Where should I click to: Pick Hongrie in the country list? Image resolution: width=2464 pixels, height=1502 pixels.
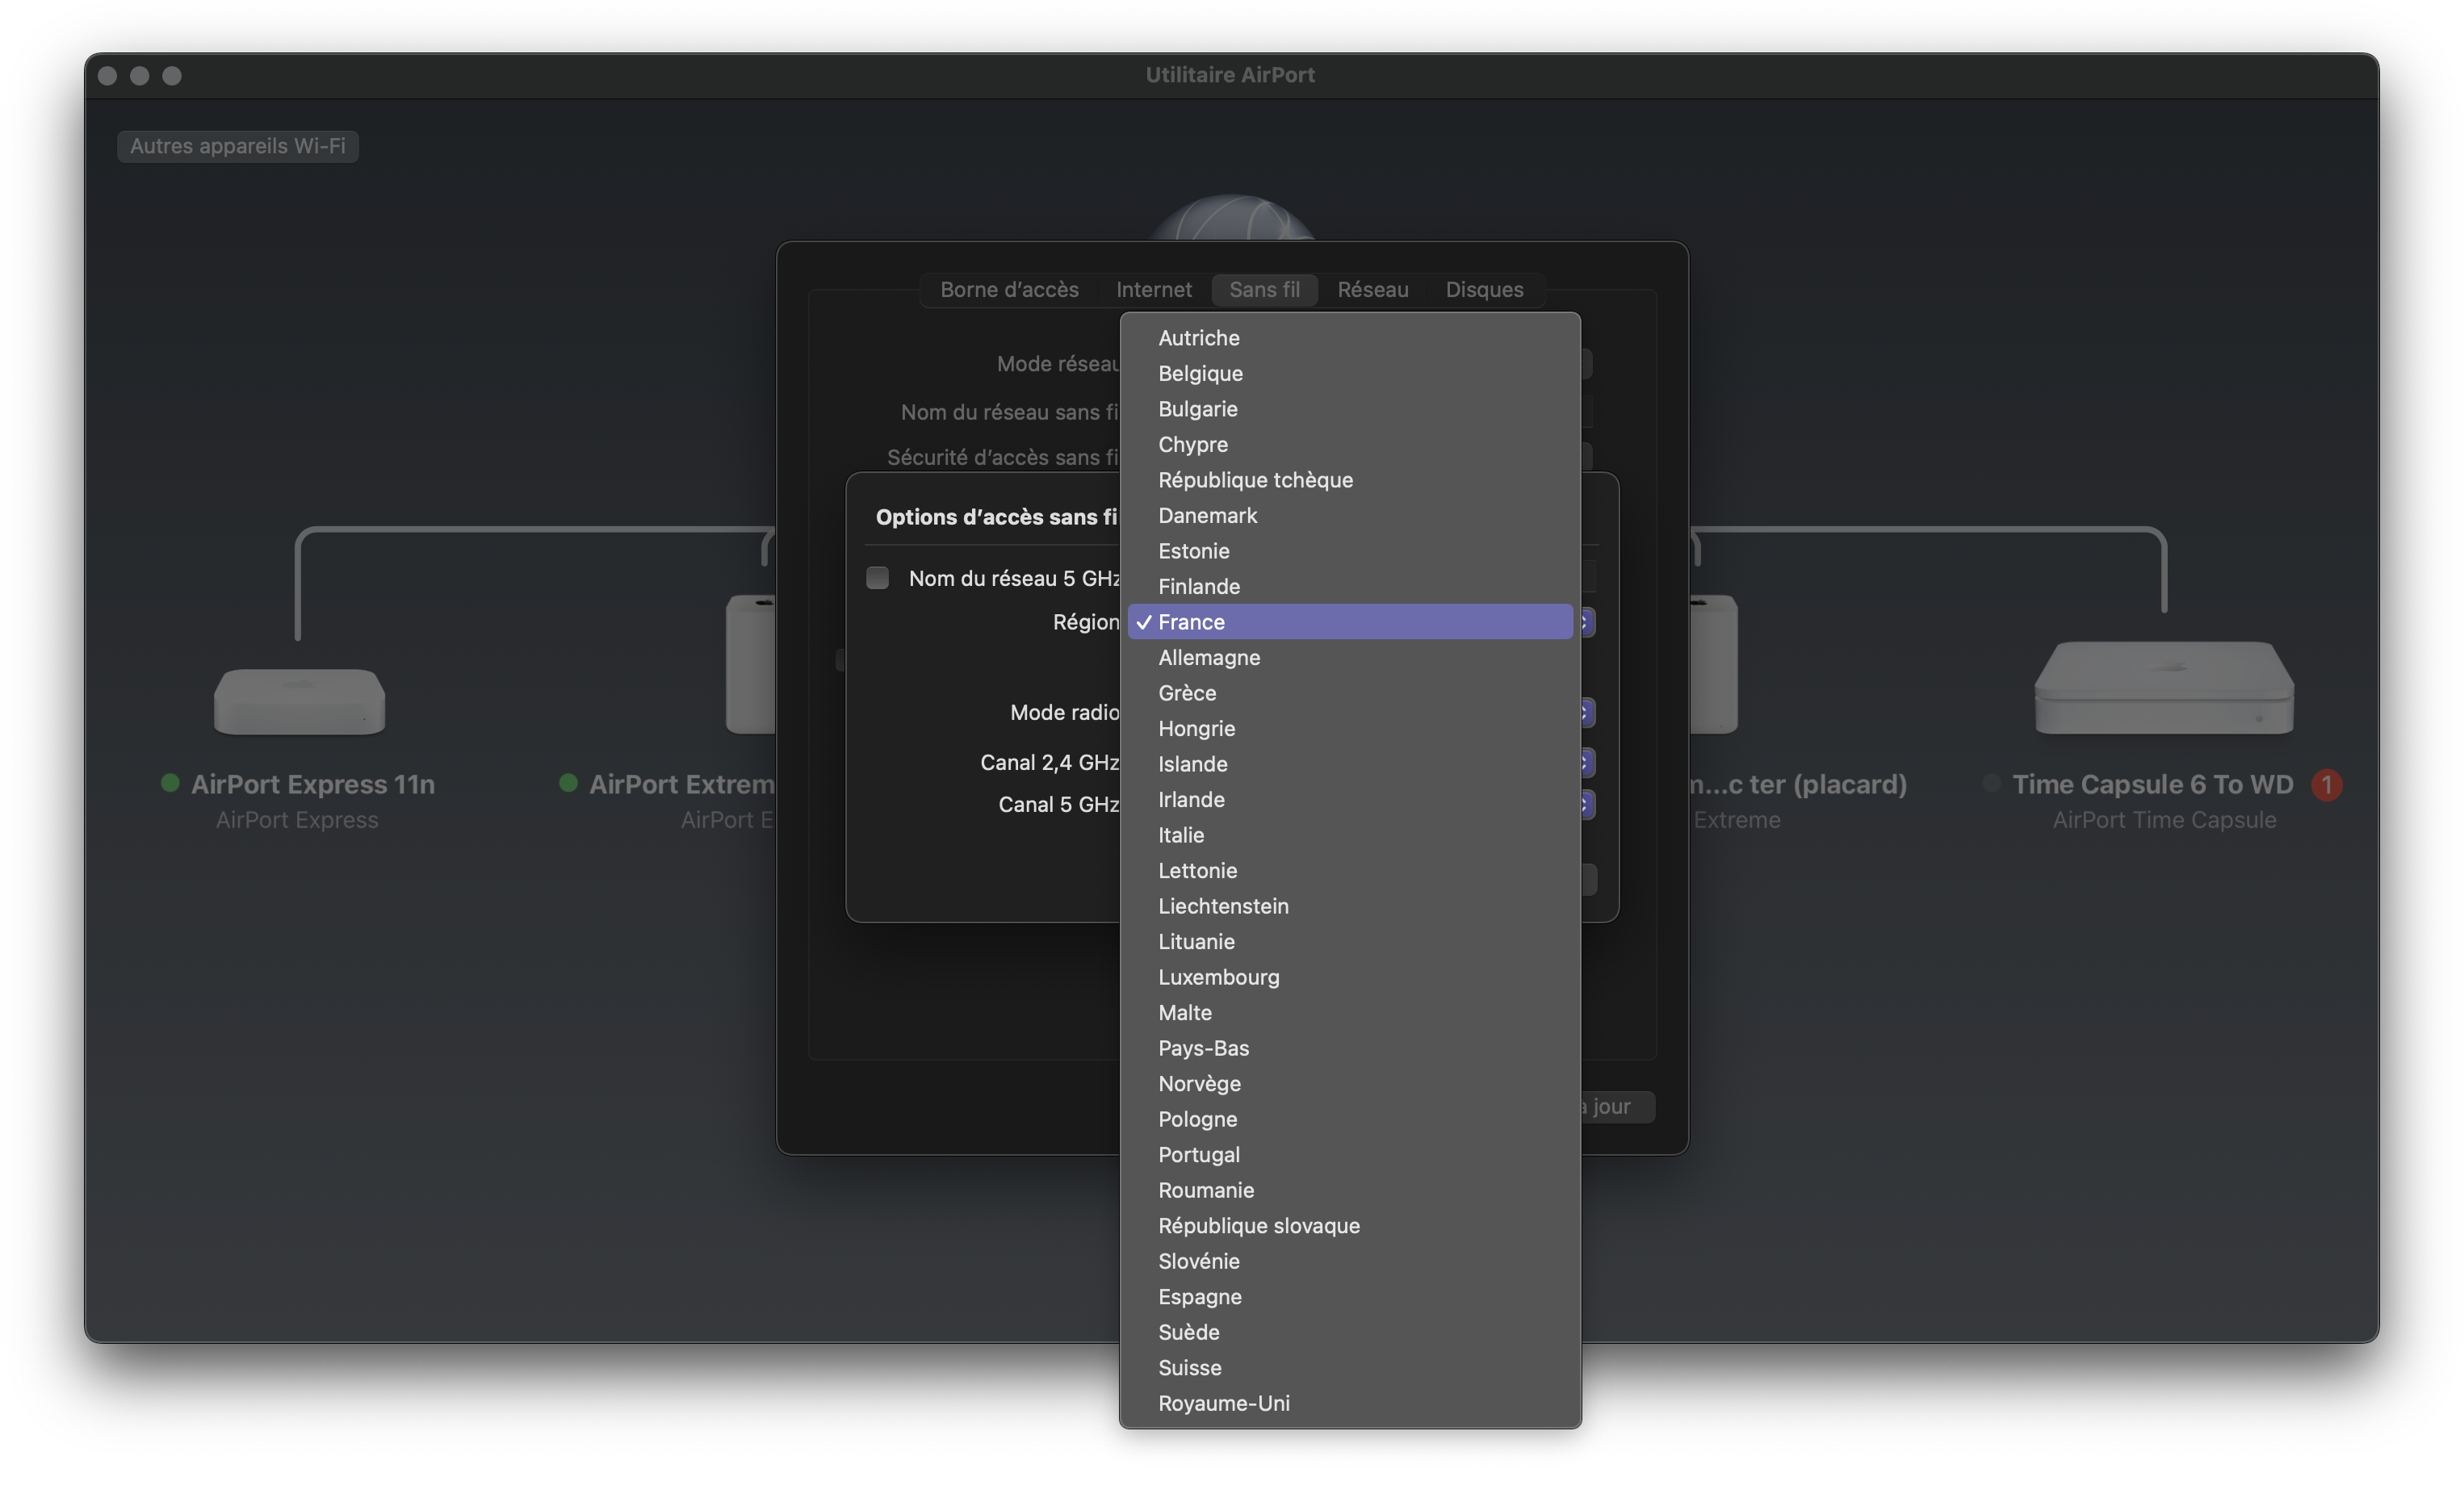pos(1350,728)
